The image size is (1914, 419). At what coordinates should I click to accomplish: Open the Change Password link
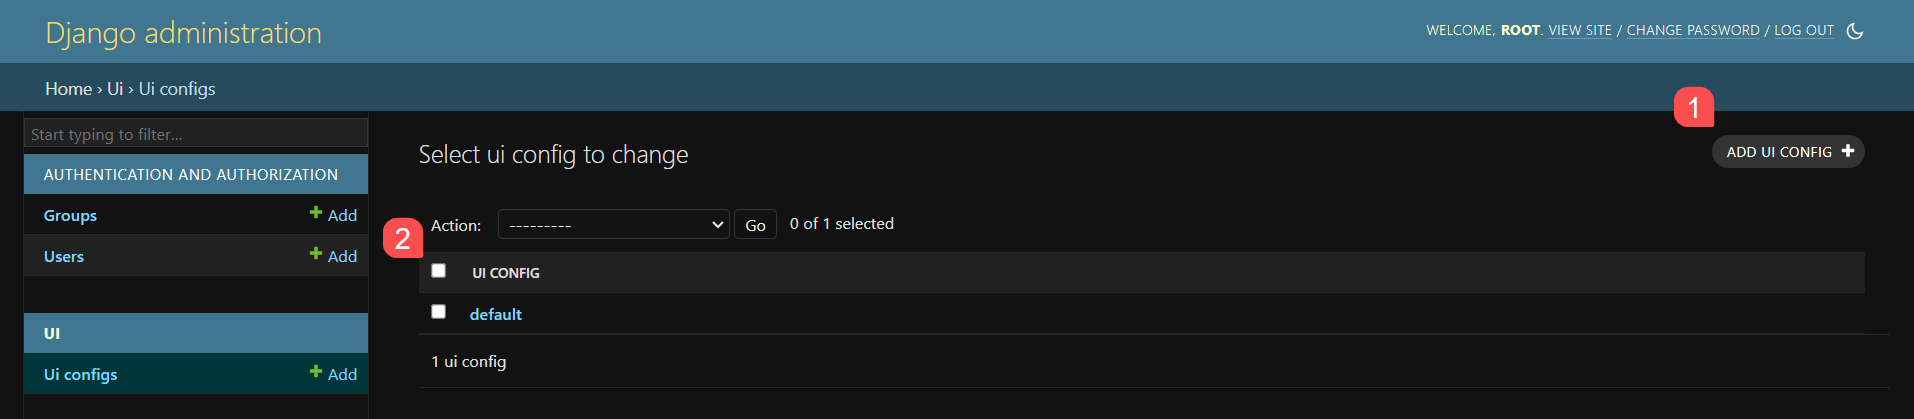[x=1692, y=31]
